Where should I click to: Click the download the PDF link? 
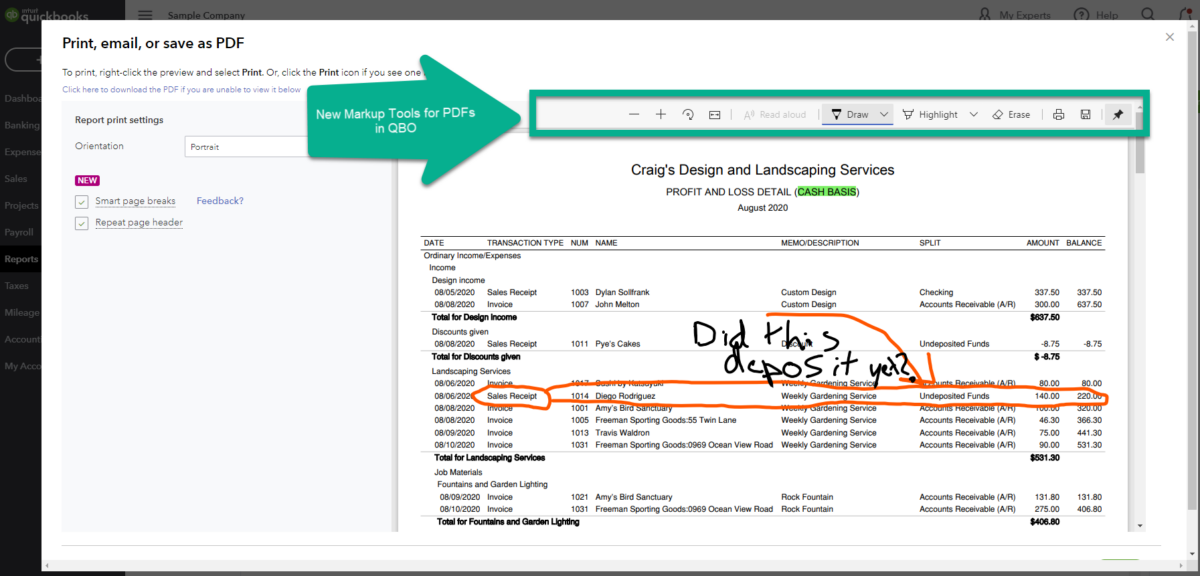click(181, 89)
